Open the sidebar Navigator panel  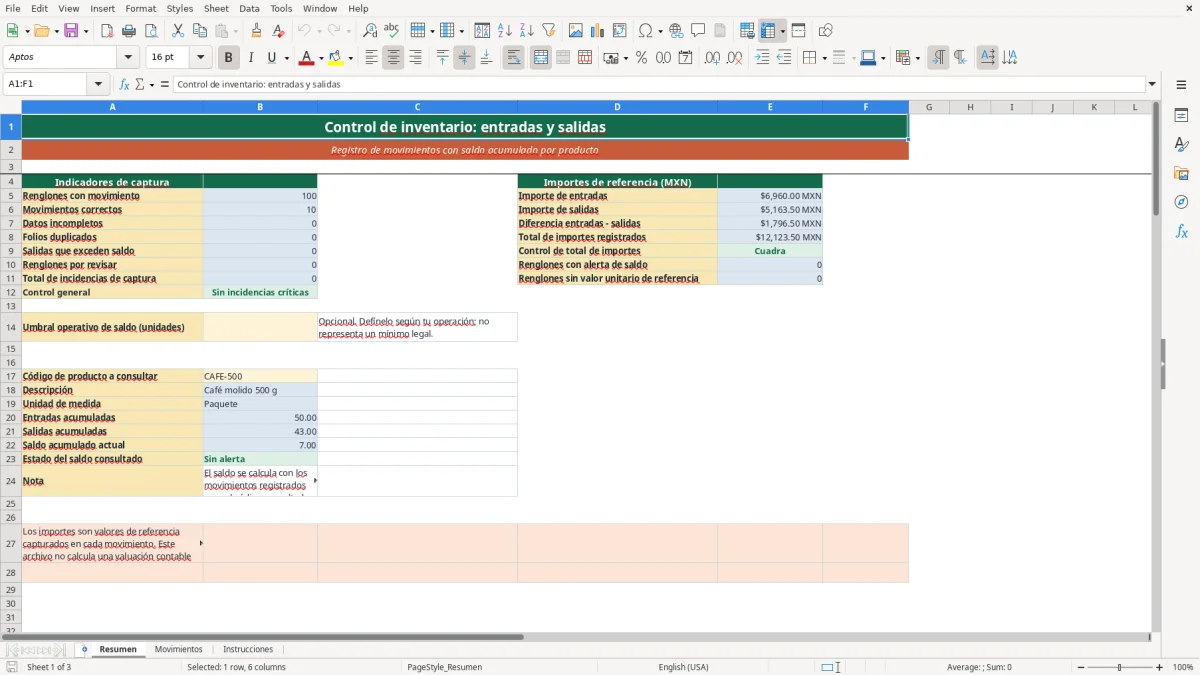pyautogui.click(x=1181, y=202)
